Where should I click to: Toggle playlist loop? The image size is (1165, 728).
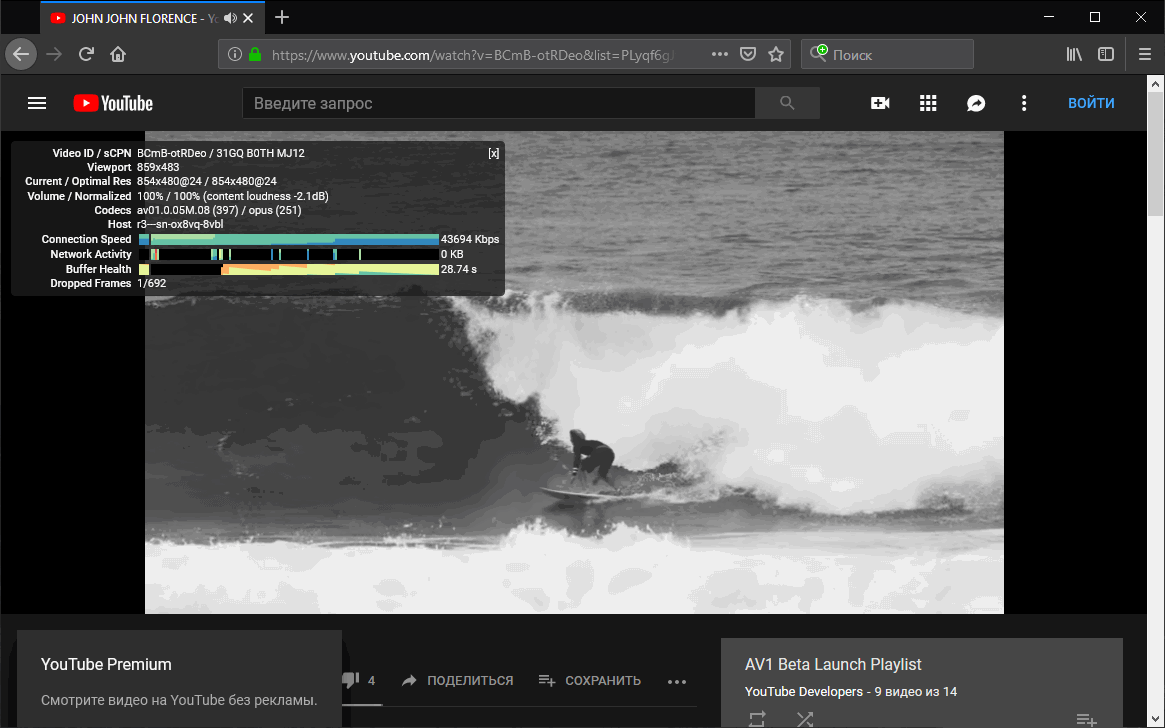[757, 718]
